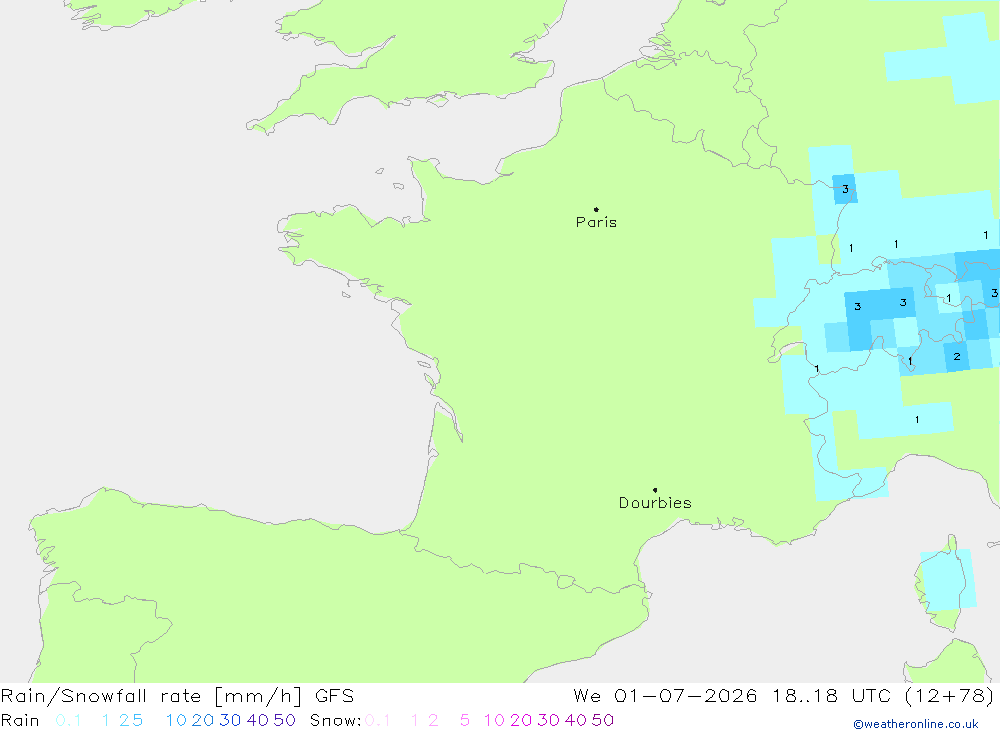Click the Dourbies location dot marker
This screenshot has width=1000, height=733.
[655, 490]
